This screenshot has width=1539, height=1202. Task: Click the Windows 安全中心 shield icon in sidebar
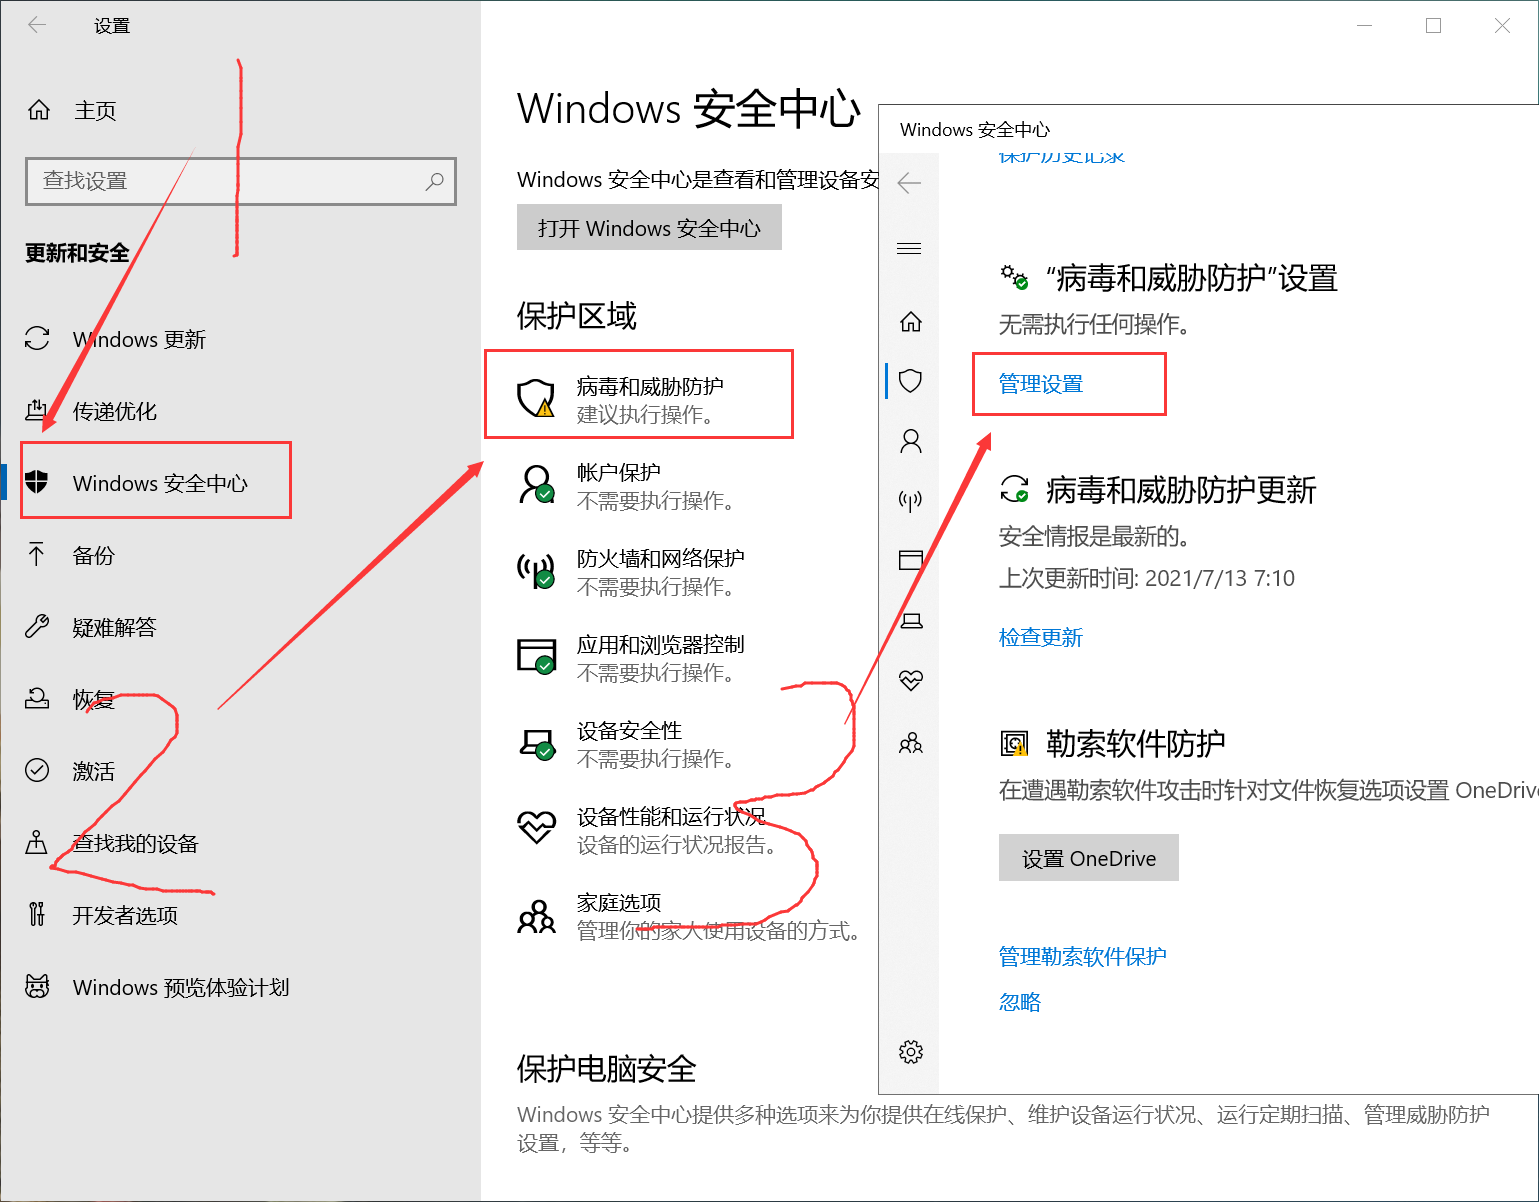point(37,482)
